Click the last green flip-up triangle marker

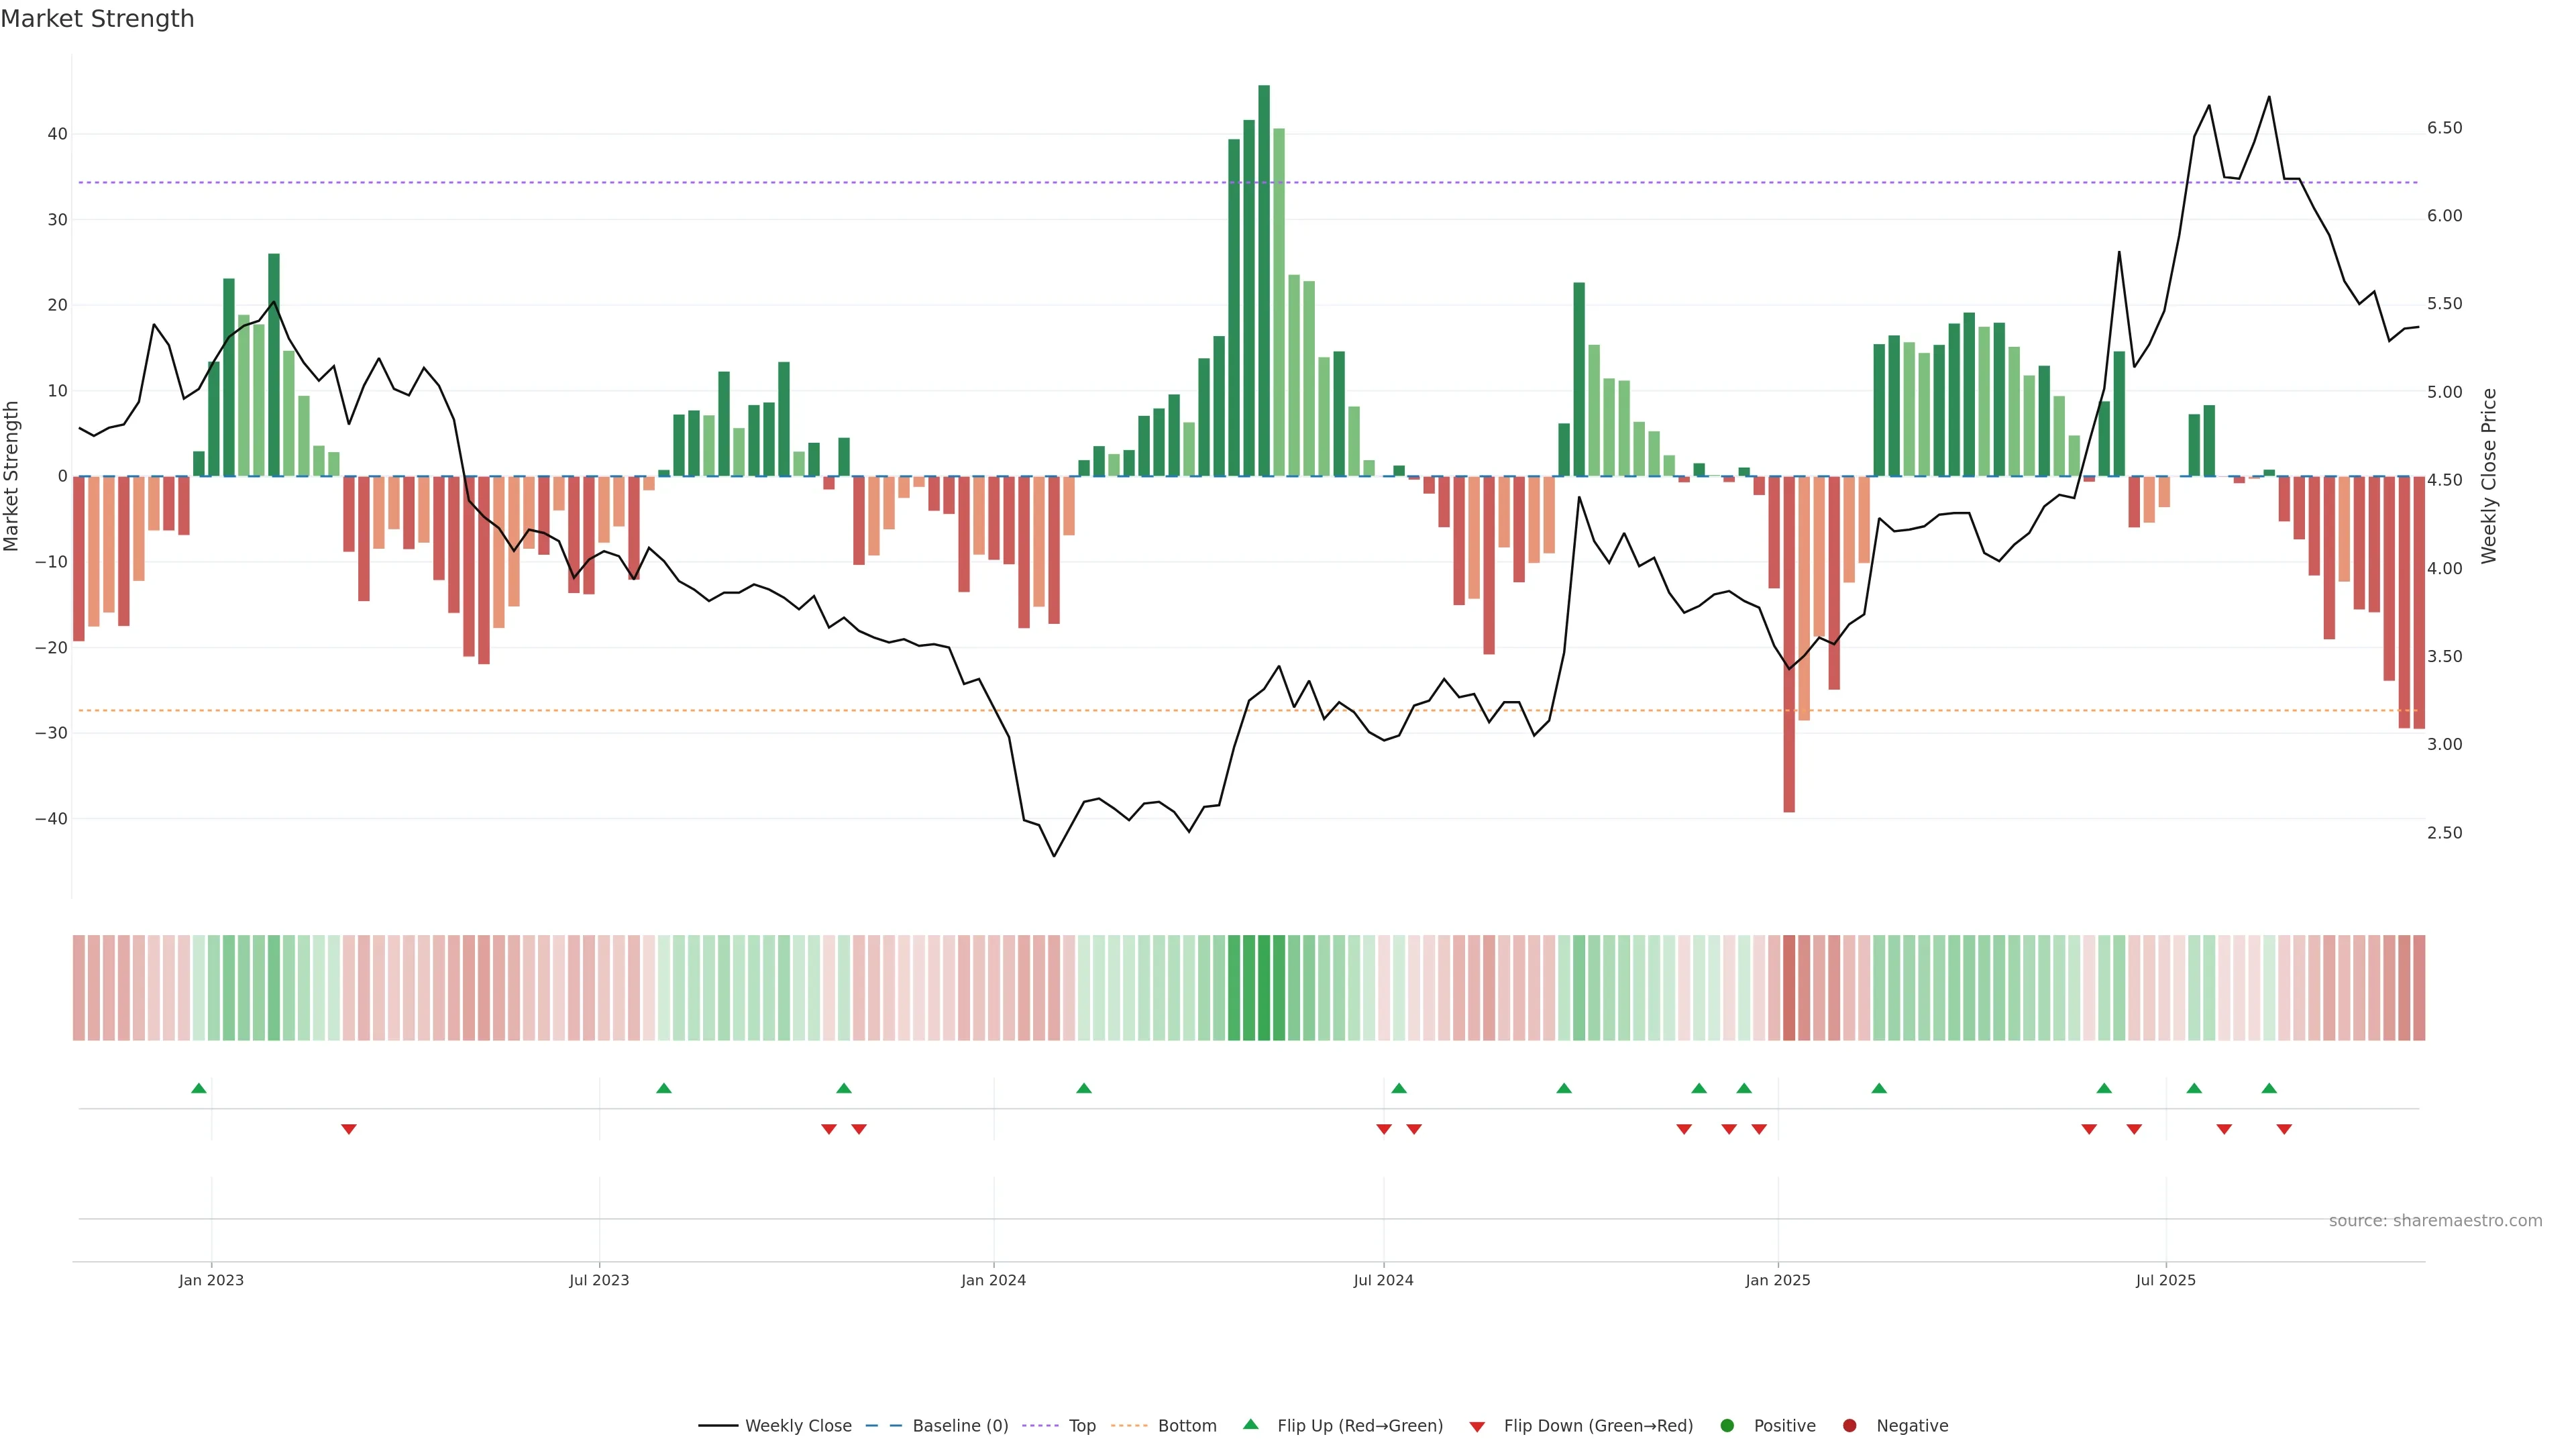click(2269, 1088)
